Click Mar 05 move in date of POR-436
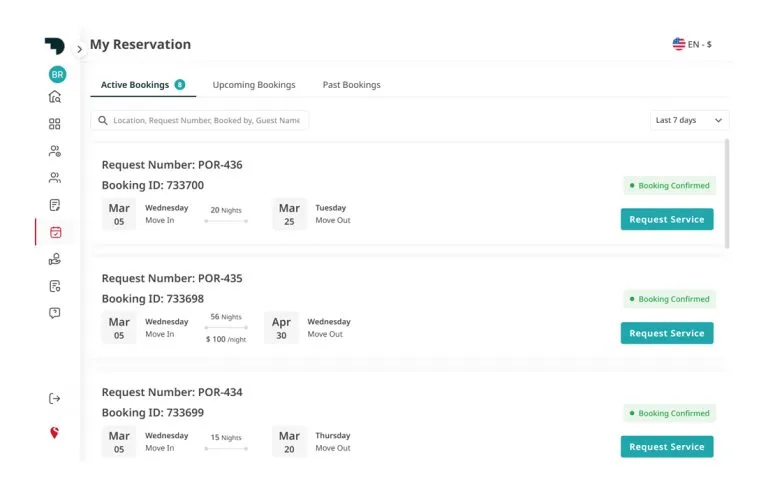 [119, 214]
